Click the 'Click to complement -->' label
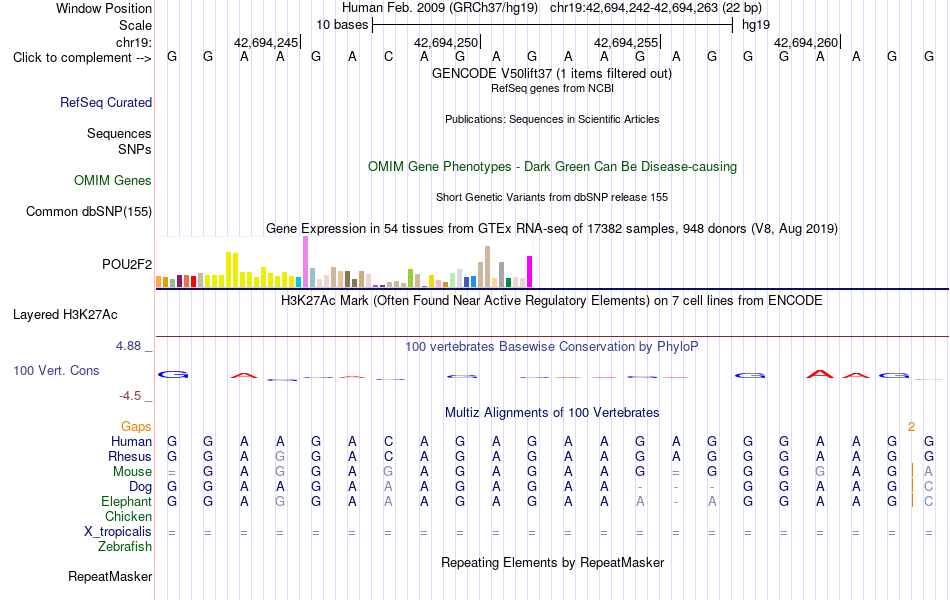 pyautogui.click(x=82, y=58)
